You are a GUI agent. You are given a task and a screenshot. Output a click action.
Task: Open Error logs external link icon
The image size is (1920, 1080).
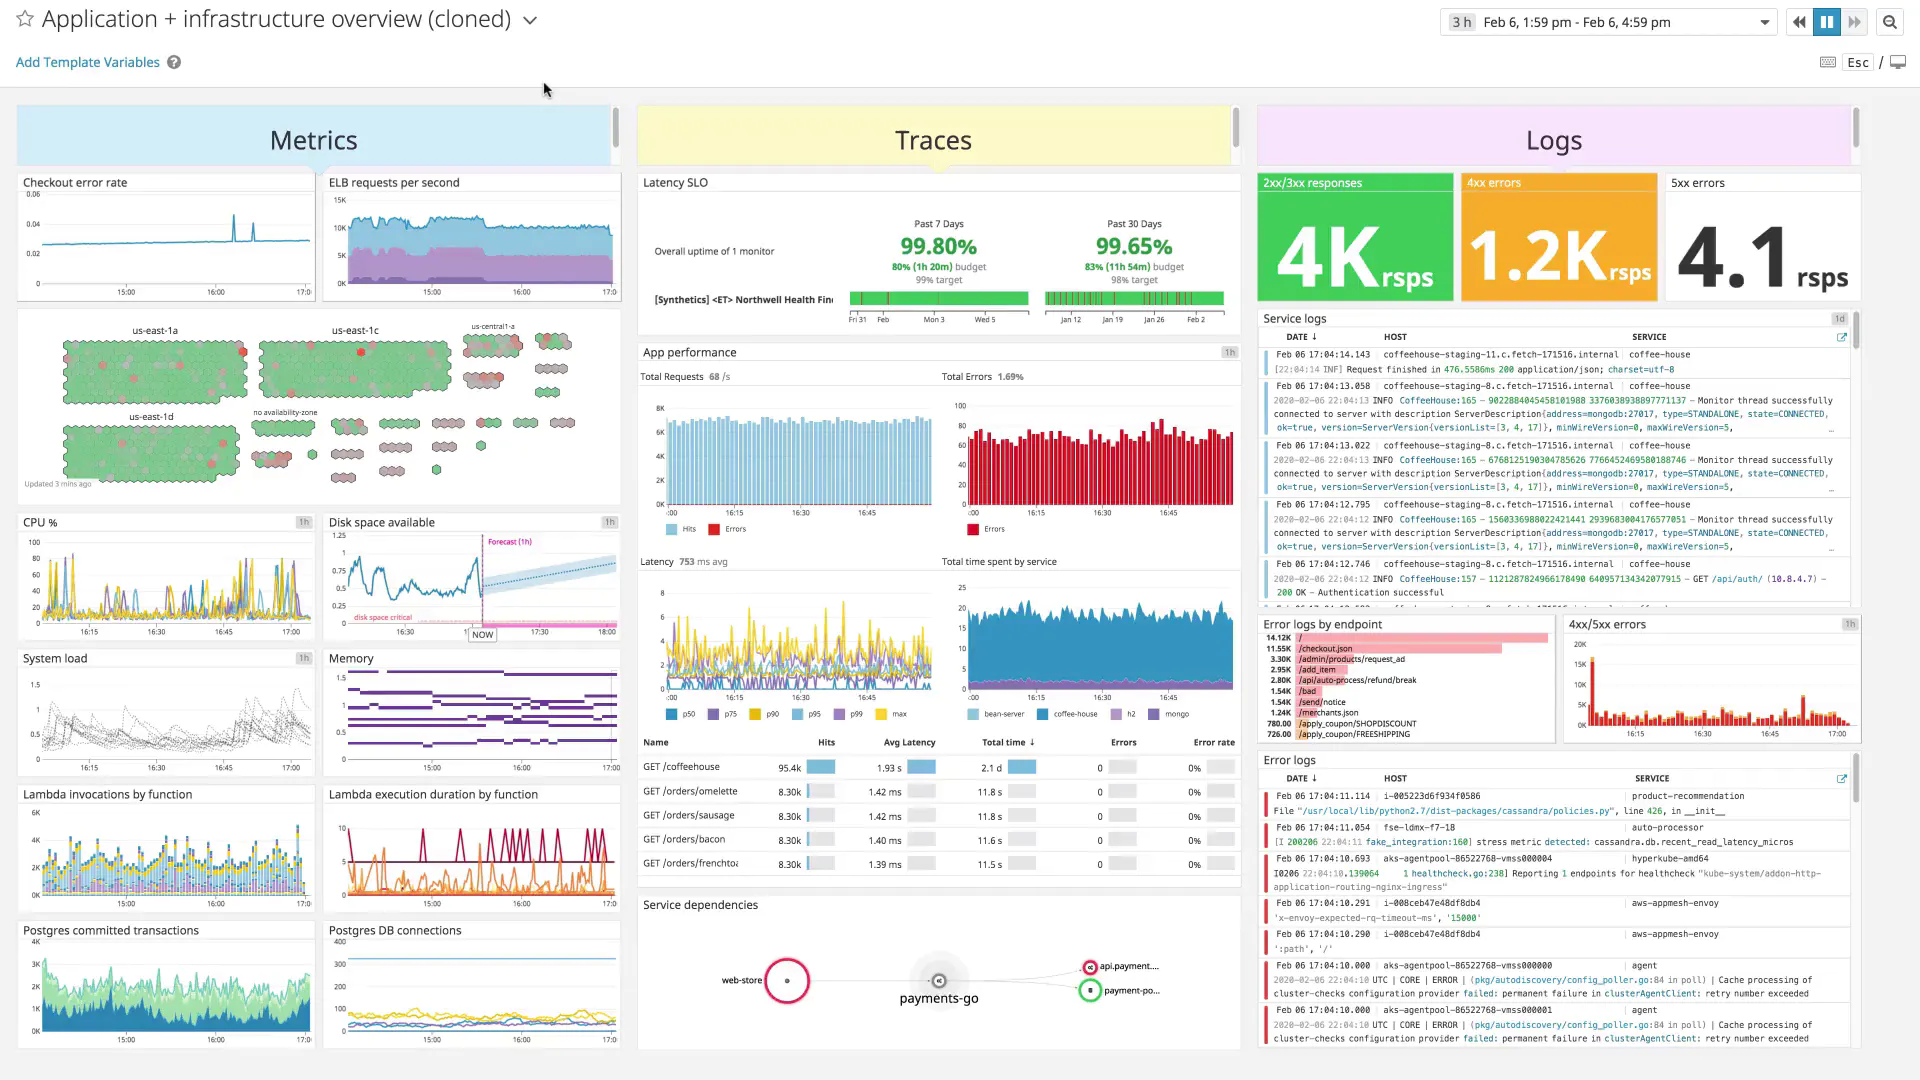(x=1841, y=779)
